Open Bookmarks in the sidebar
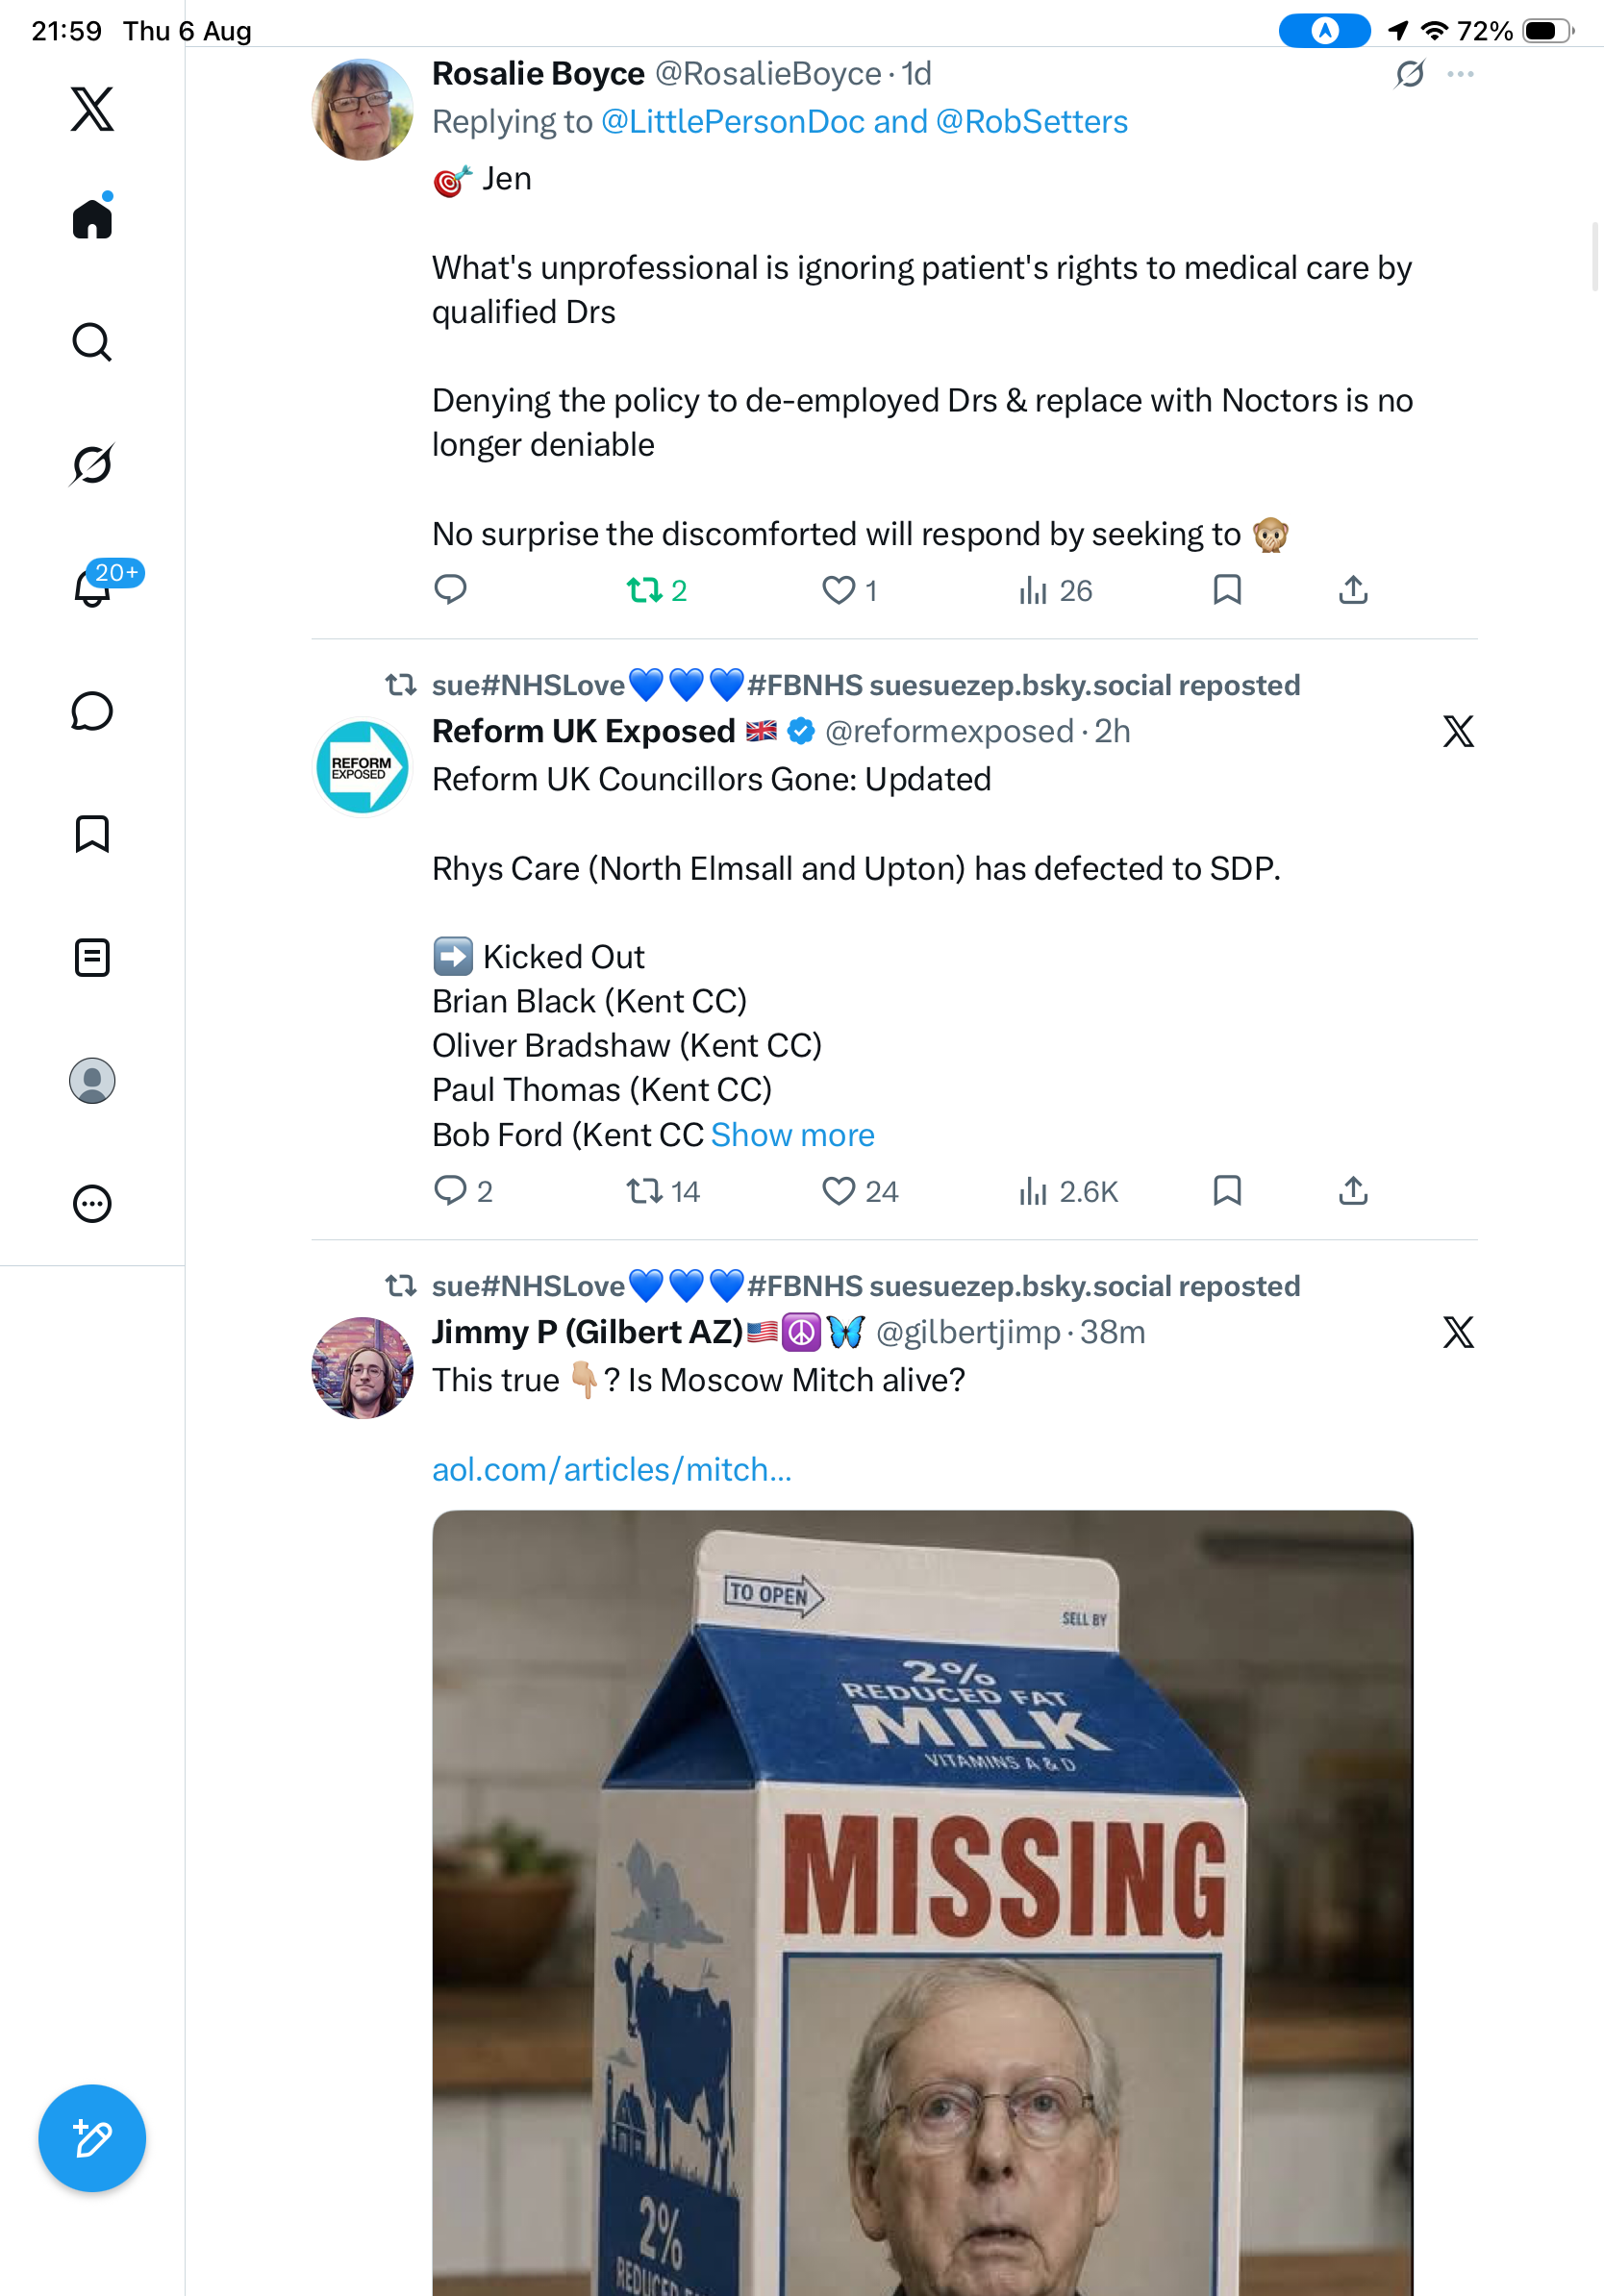 click(92, 834)
